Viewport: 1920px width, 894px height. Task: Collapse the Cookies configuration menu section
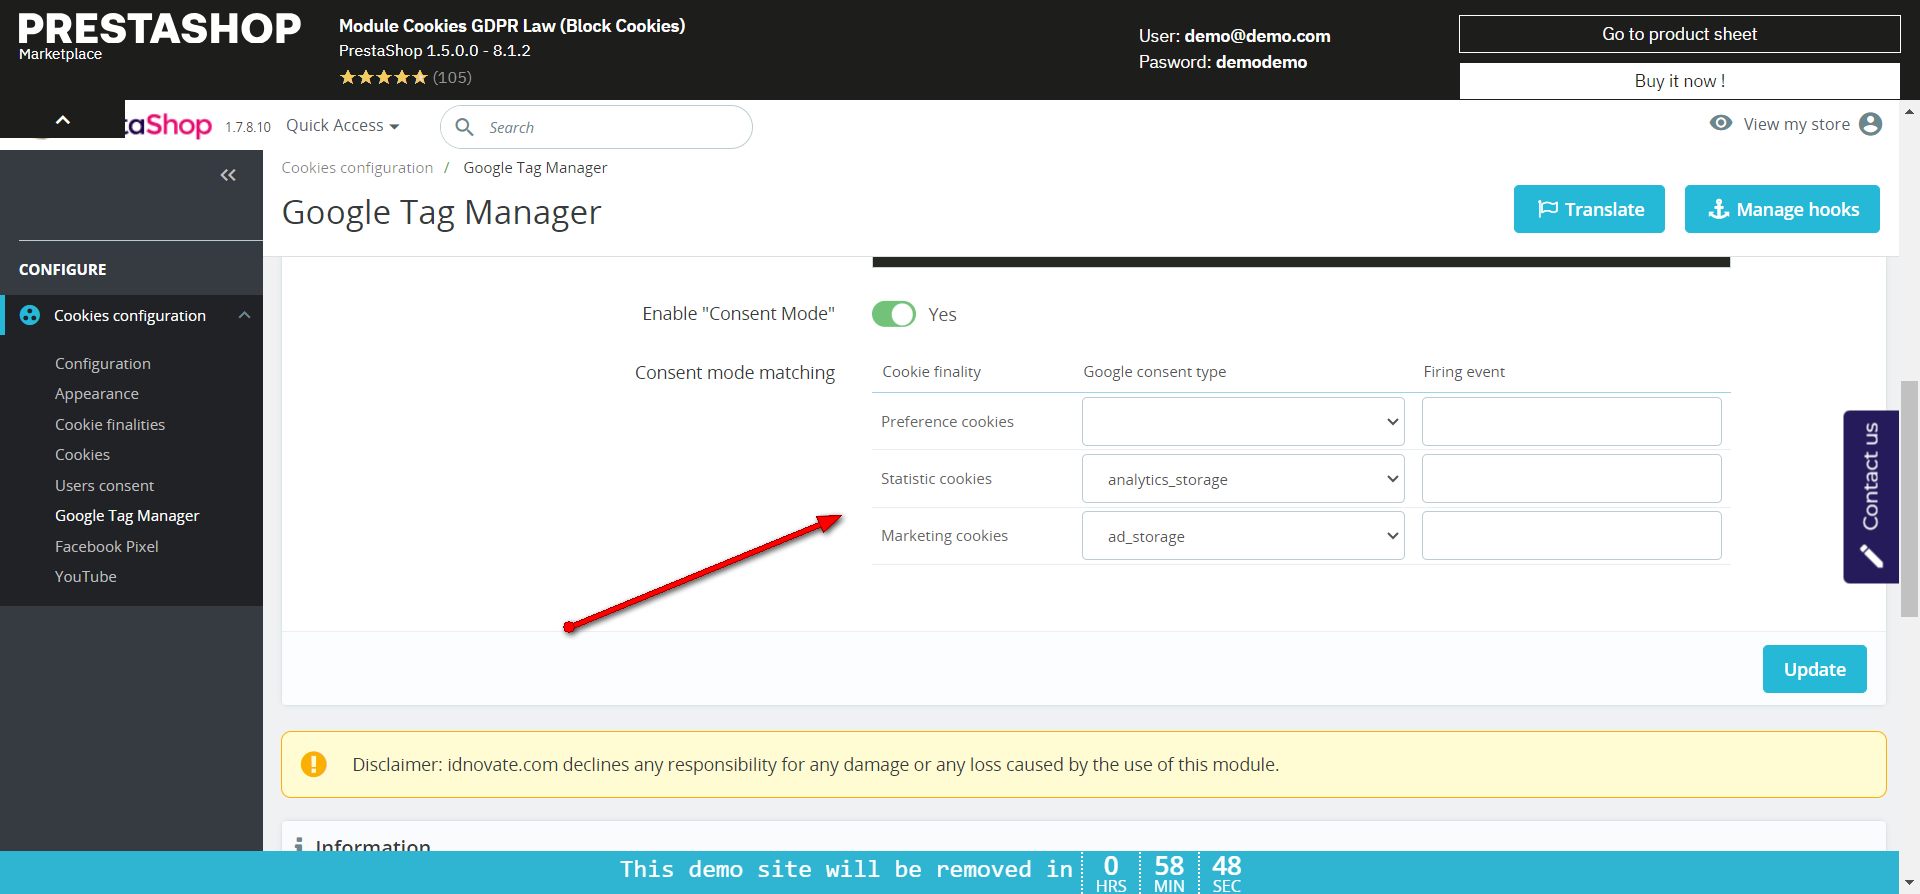tap(244, 315)
